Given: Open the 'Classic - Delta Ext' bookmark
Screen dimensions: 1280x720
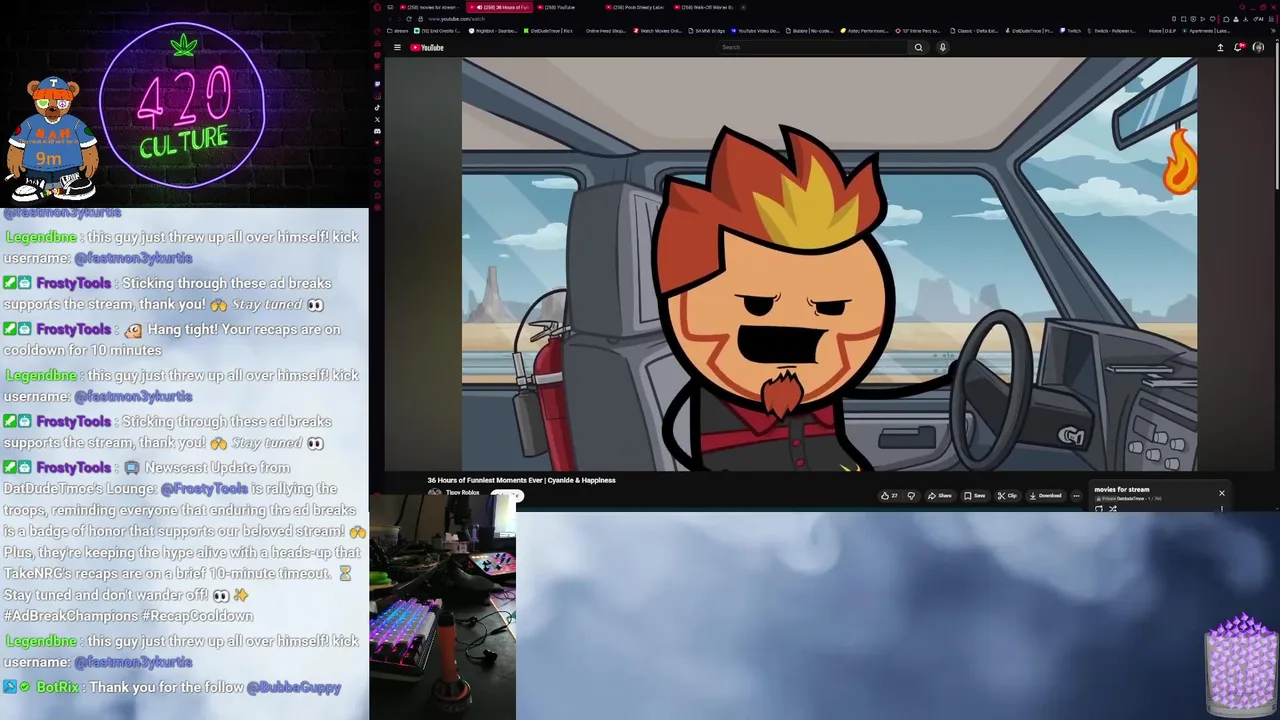Looking at the screenshot, I should (x=973, y=31).
